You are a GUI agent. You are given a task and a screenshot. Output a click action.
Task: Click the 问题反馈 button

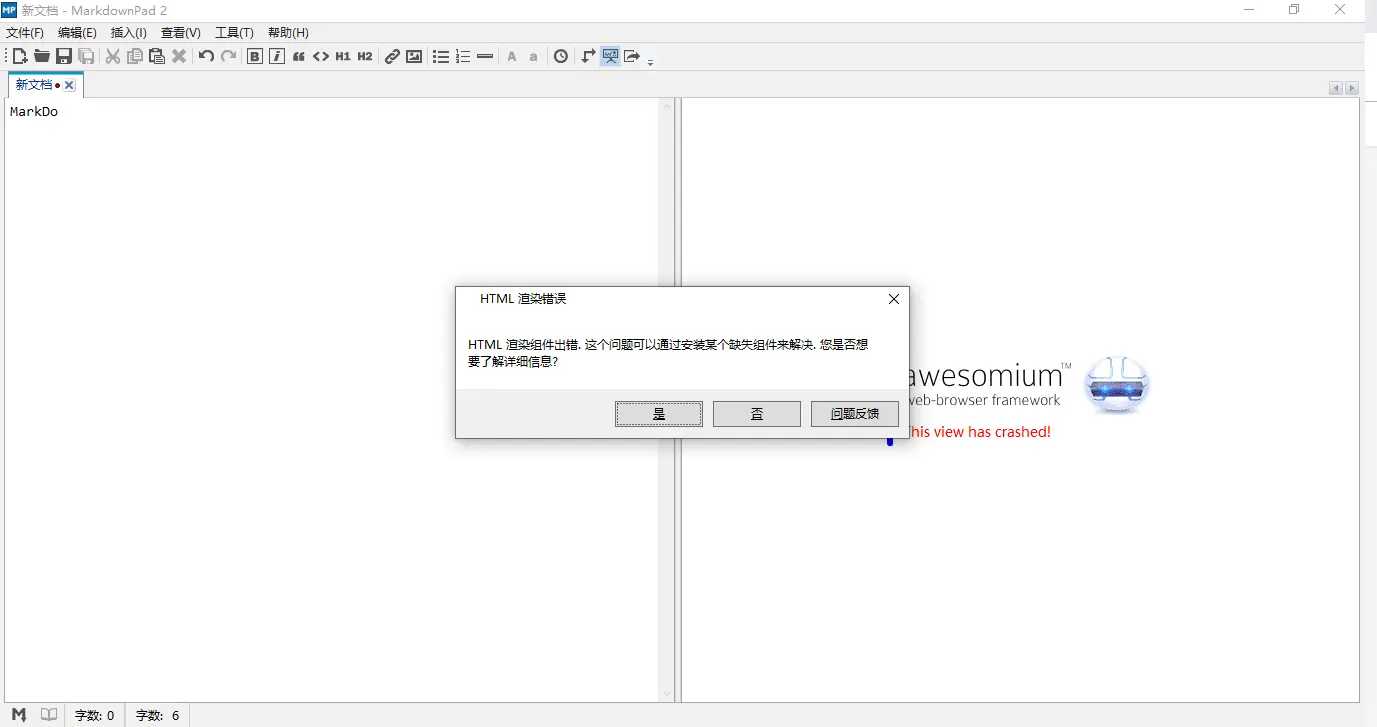855,414
